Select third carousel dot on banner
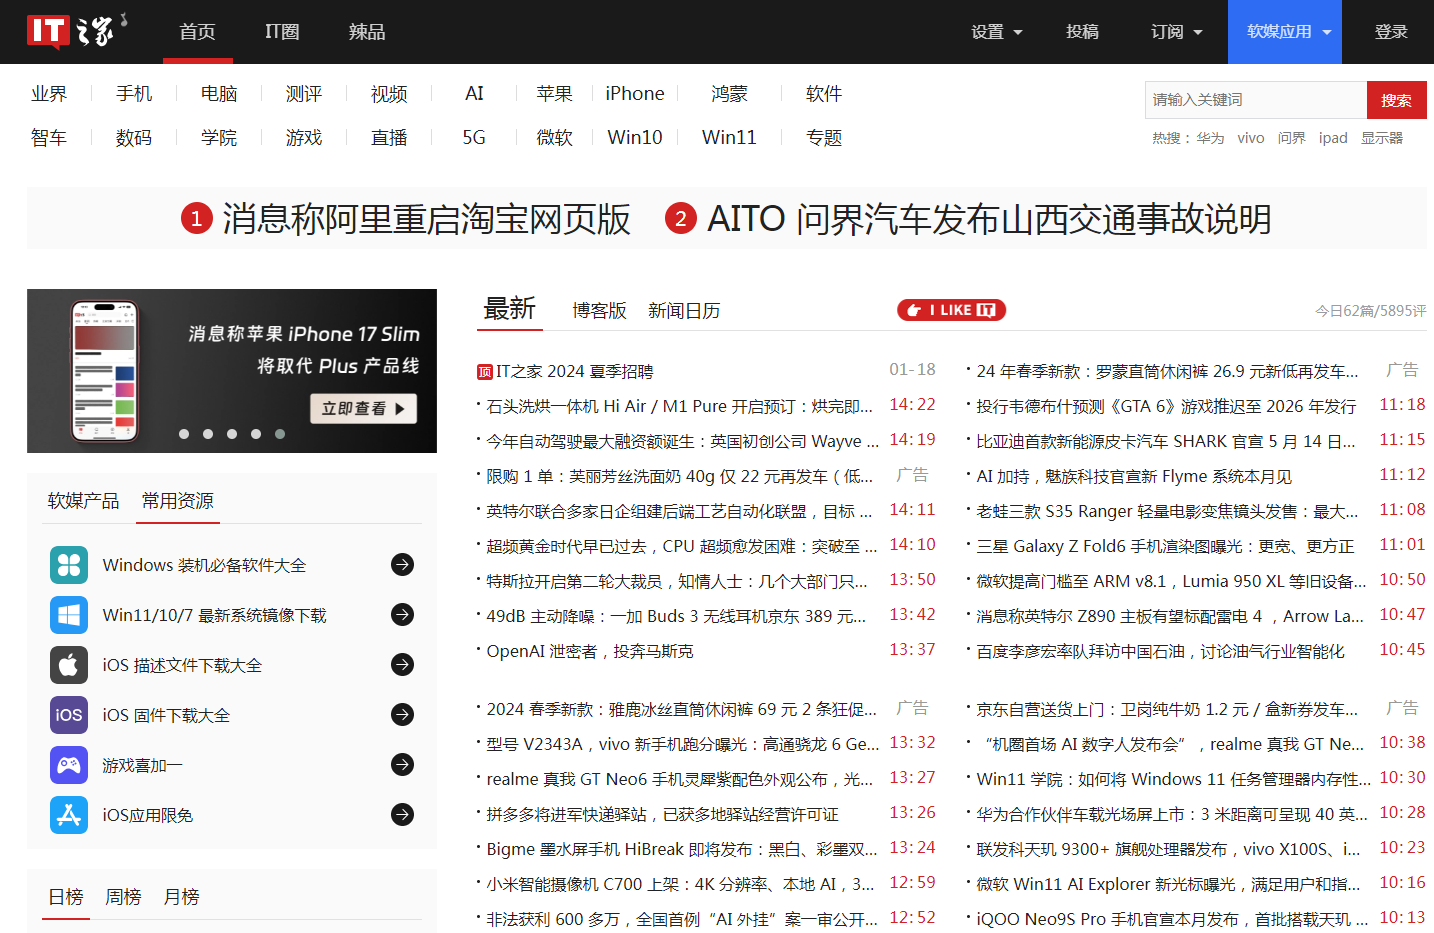 232,434
